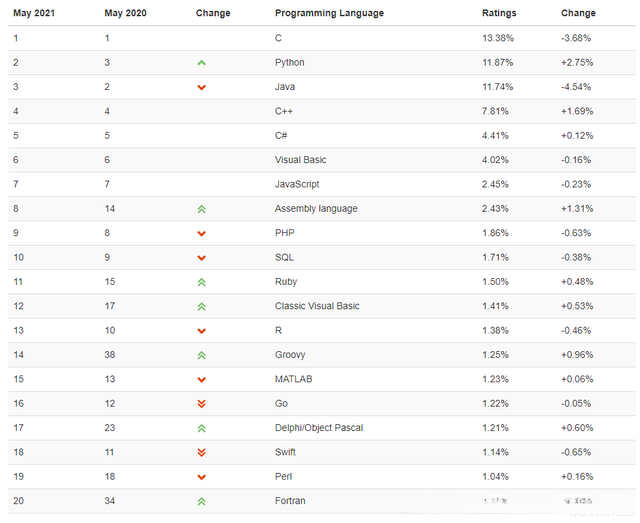Click double red down arrow beside Swift
Screen dimensions: 640x523
(202, 453)
